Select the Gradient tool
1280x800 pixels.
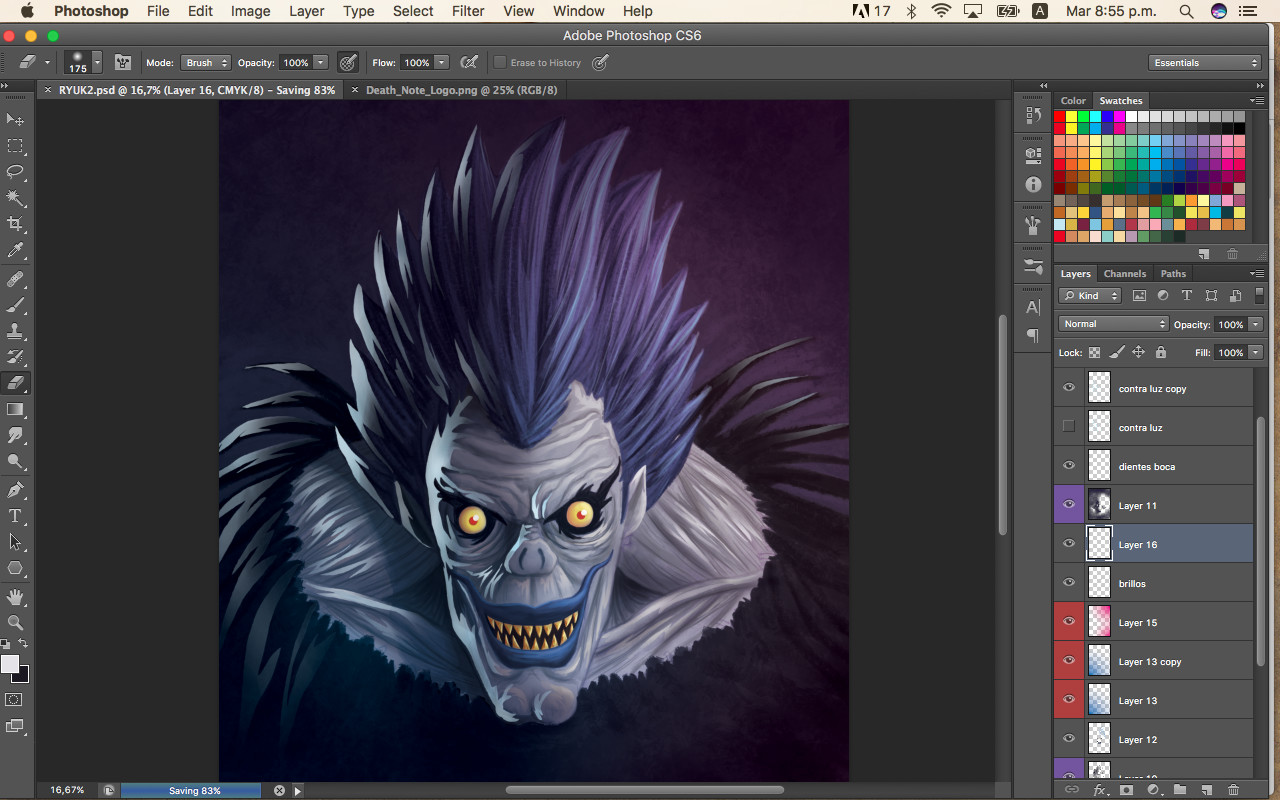coord(16,409)
